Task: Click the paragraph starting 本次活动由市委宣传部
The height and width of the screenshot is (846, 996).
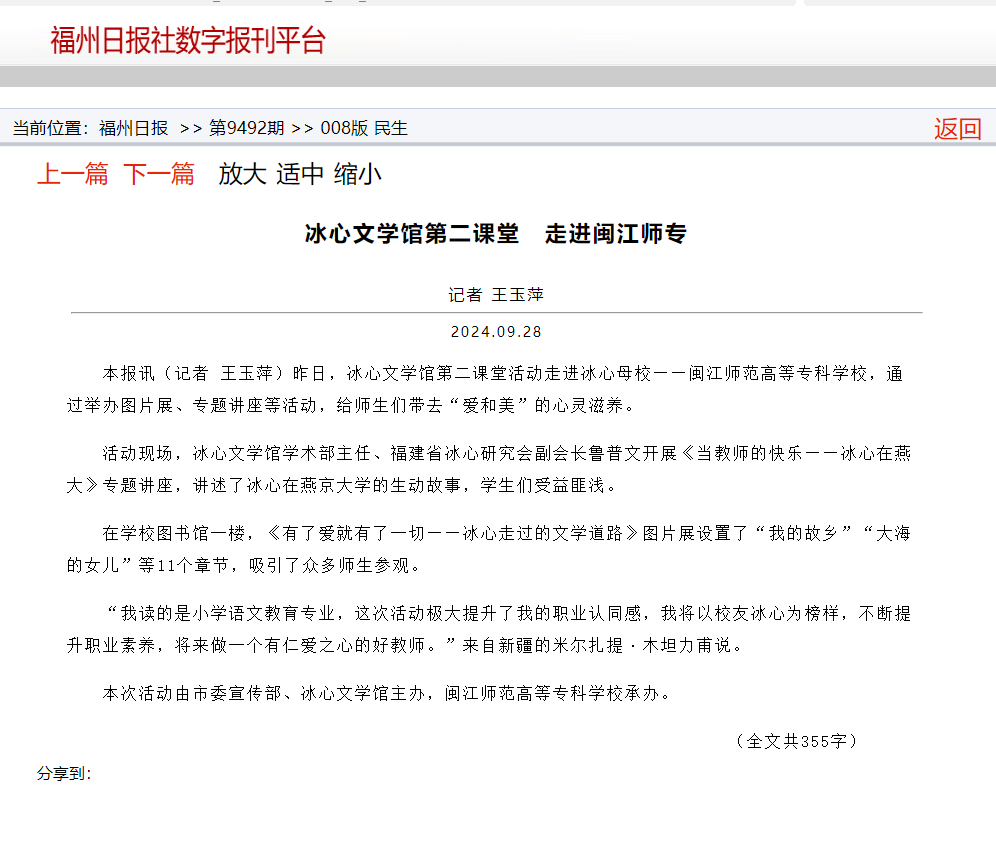Action: click(x=387, y=693)
